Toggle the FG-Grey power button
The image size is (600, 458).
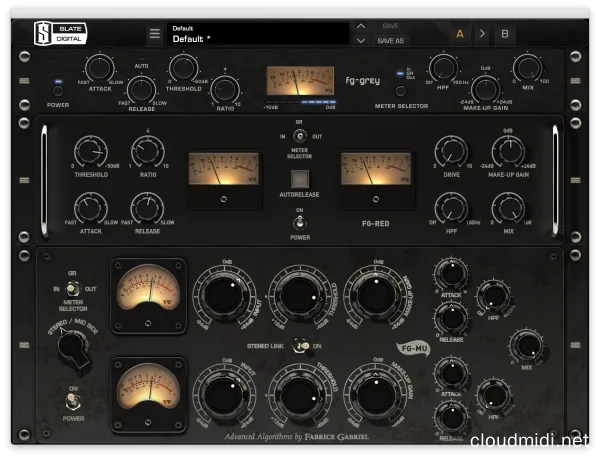pos(58,91)
